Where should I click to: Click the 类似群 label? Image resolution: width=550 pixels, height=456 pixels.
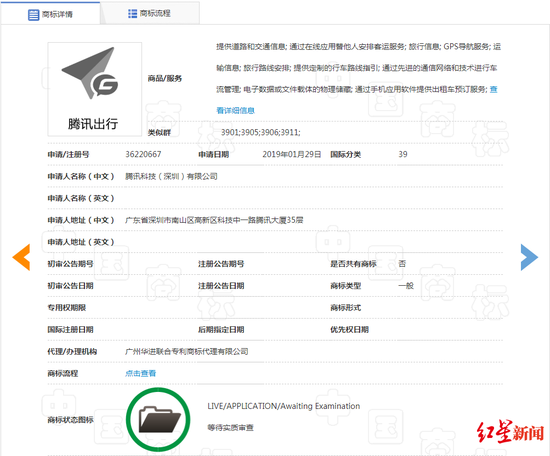159,133
